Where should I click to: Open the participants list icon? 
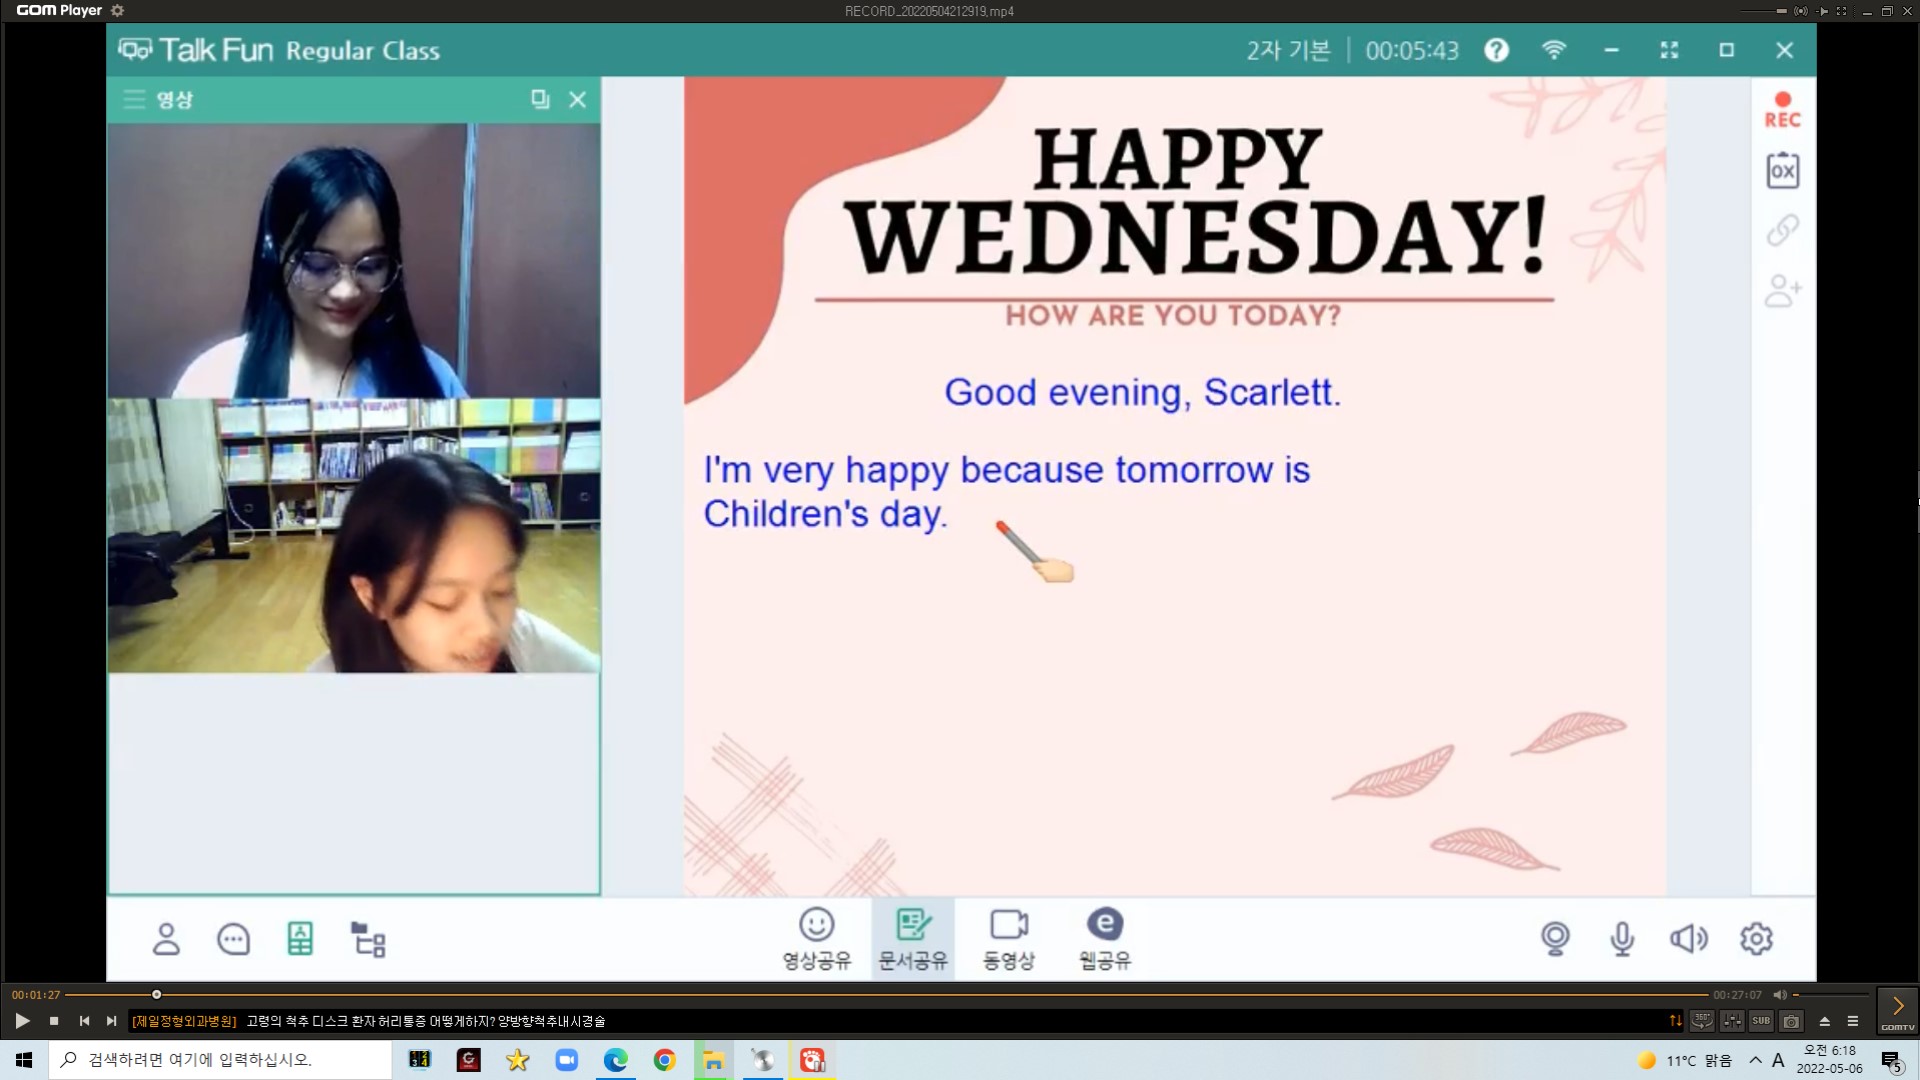166,939
